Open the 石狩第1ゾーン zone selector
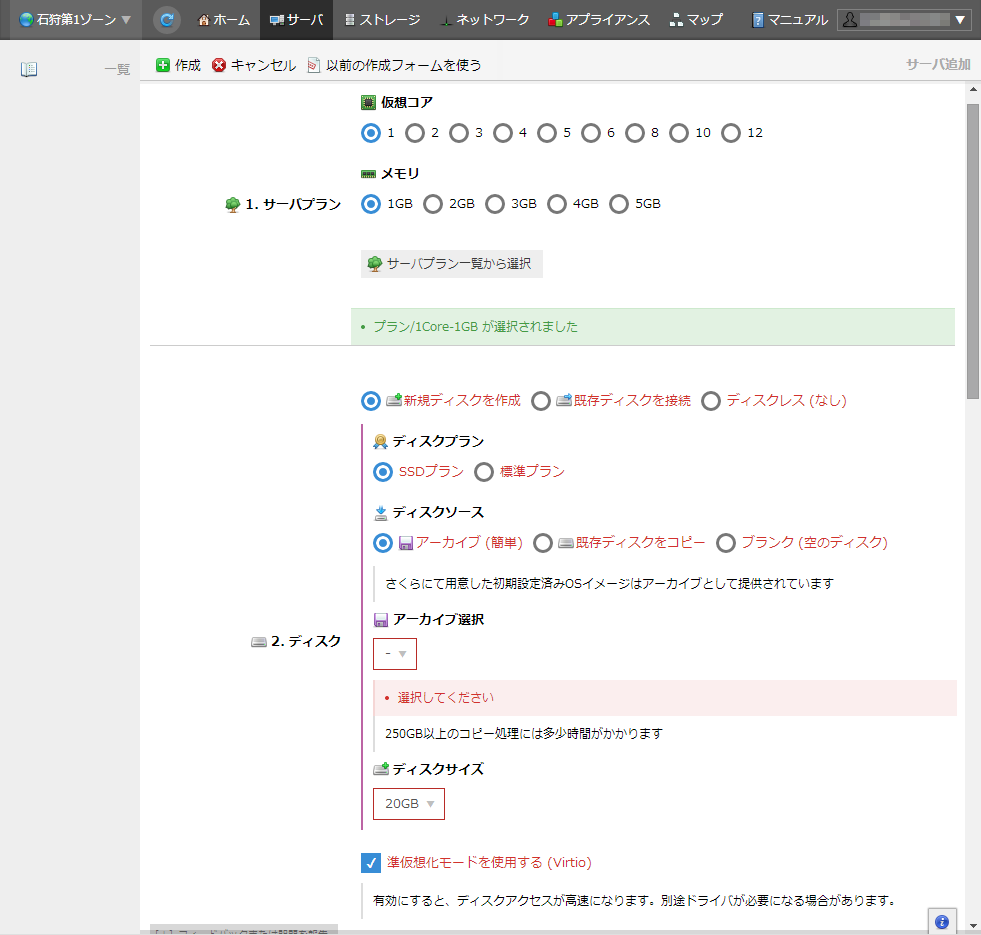The width and height of the screenshot is (981, 935). click(x=75, y=19)
